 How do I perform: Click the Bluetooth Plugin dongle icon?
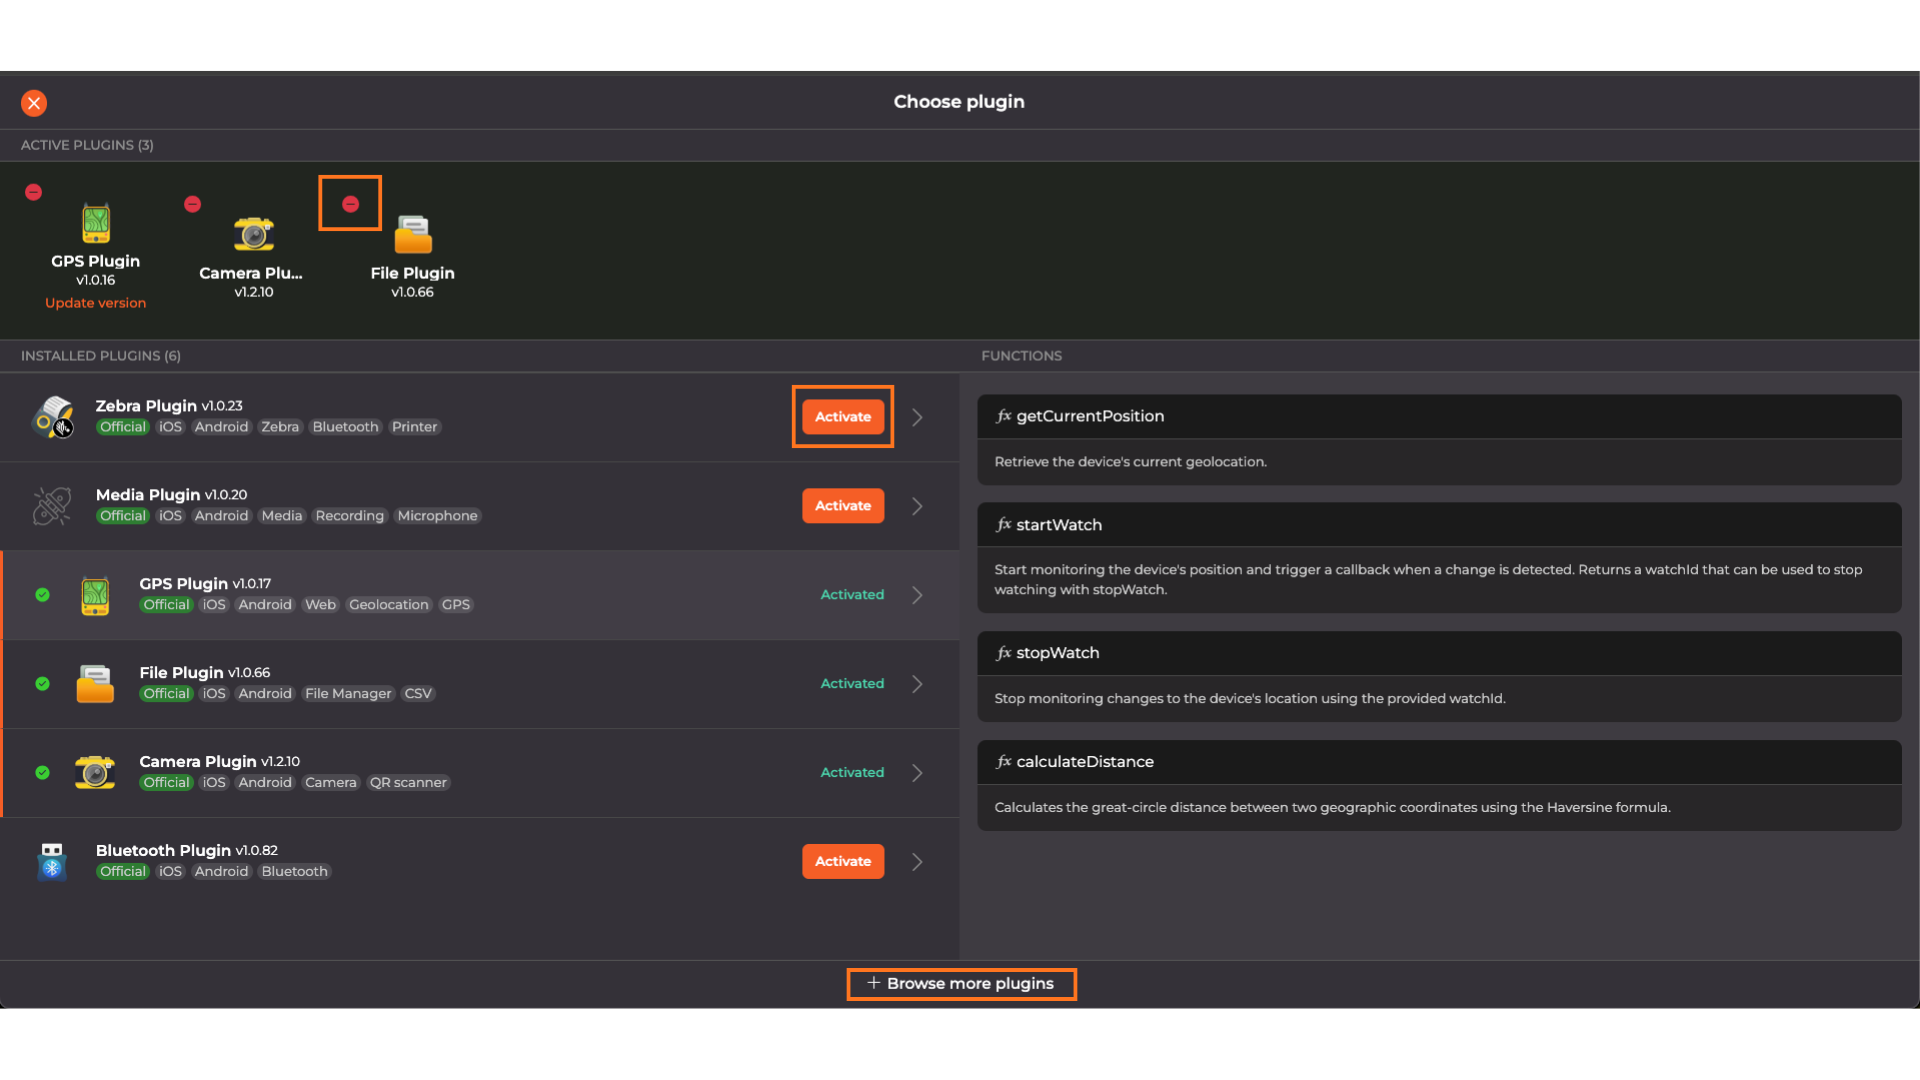coord(52,861)
